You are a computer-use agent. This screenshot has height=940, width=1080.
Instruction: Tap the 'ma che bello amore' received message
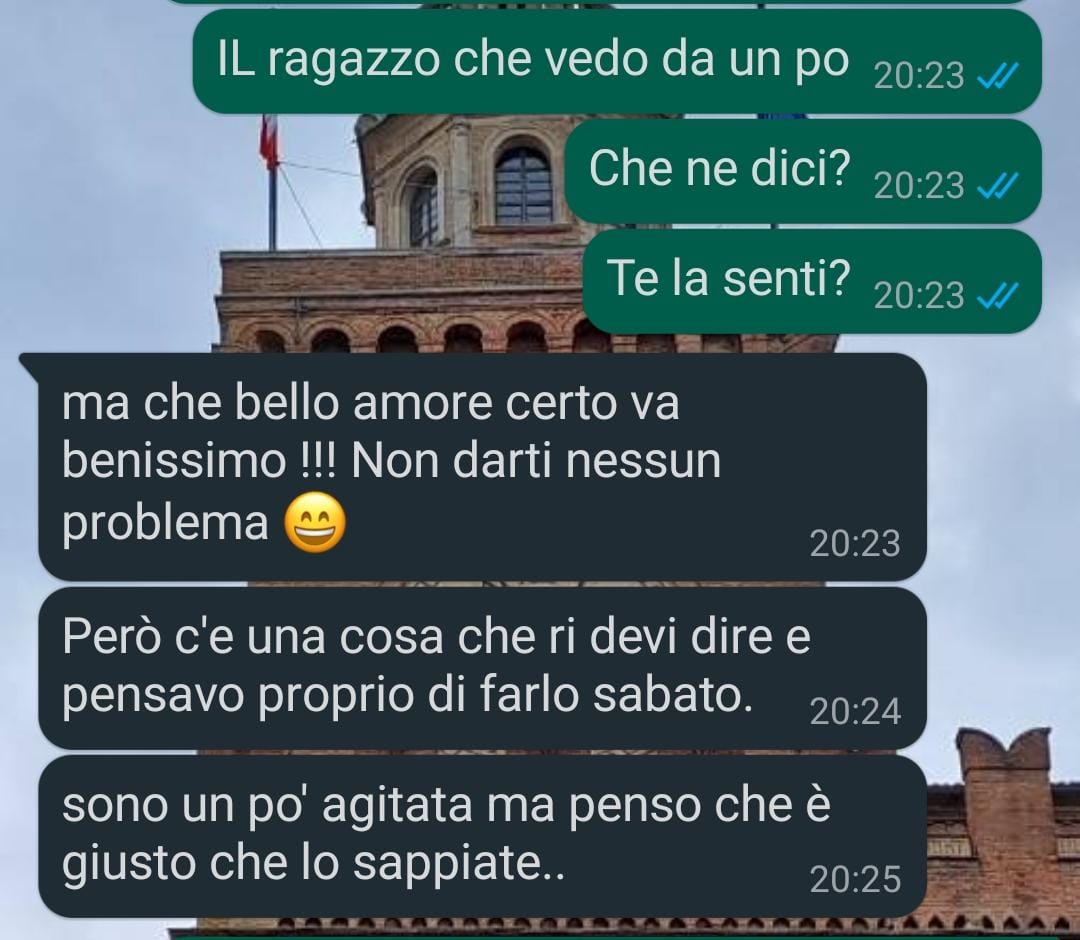(x=482, y=467)
